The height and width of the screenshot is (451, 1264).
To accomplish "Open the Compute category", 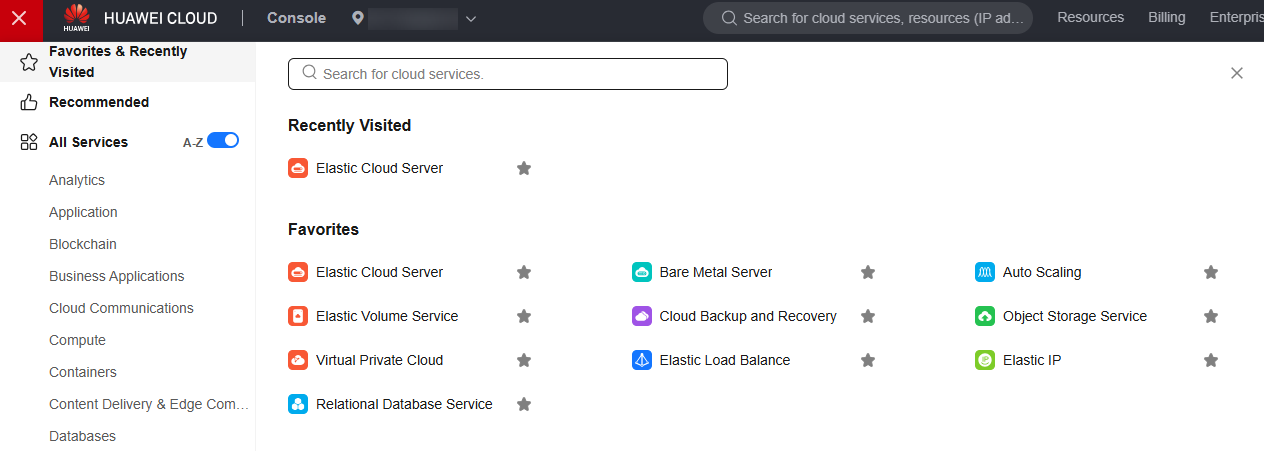I will [77, 340].
